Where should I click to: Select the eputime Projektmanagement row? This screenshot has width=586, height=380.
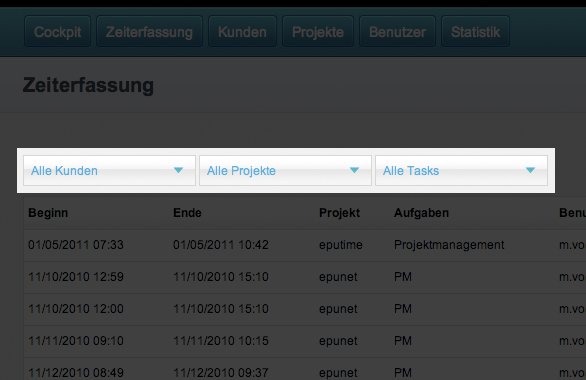tap(305, 245)
